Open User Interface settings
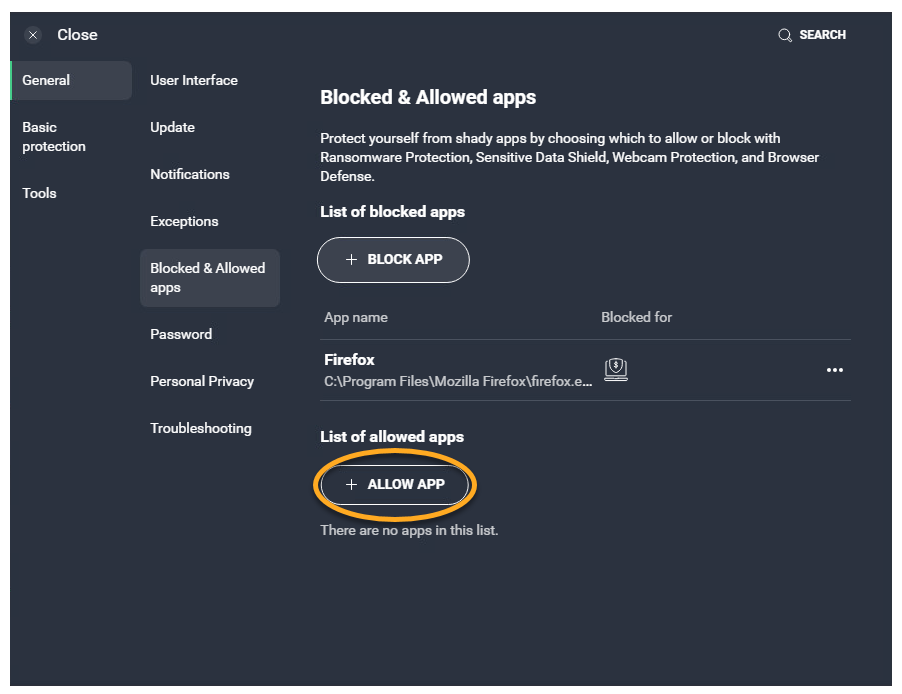This screenshot has width=902, height=694. (194, 80)
